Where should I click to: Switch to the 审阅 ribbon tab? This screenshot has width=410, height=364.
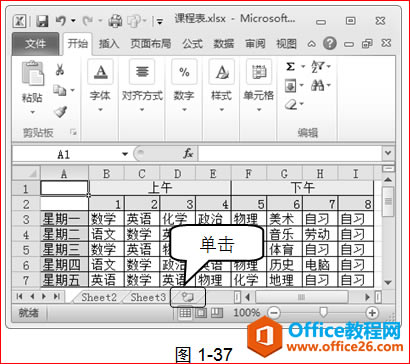tap(255, 44)
